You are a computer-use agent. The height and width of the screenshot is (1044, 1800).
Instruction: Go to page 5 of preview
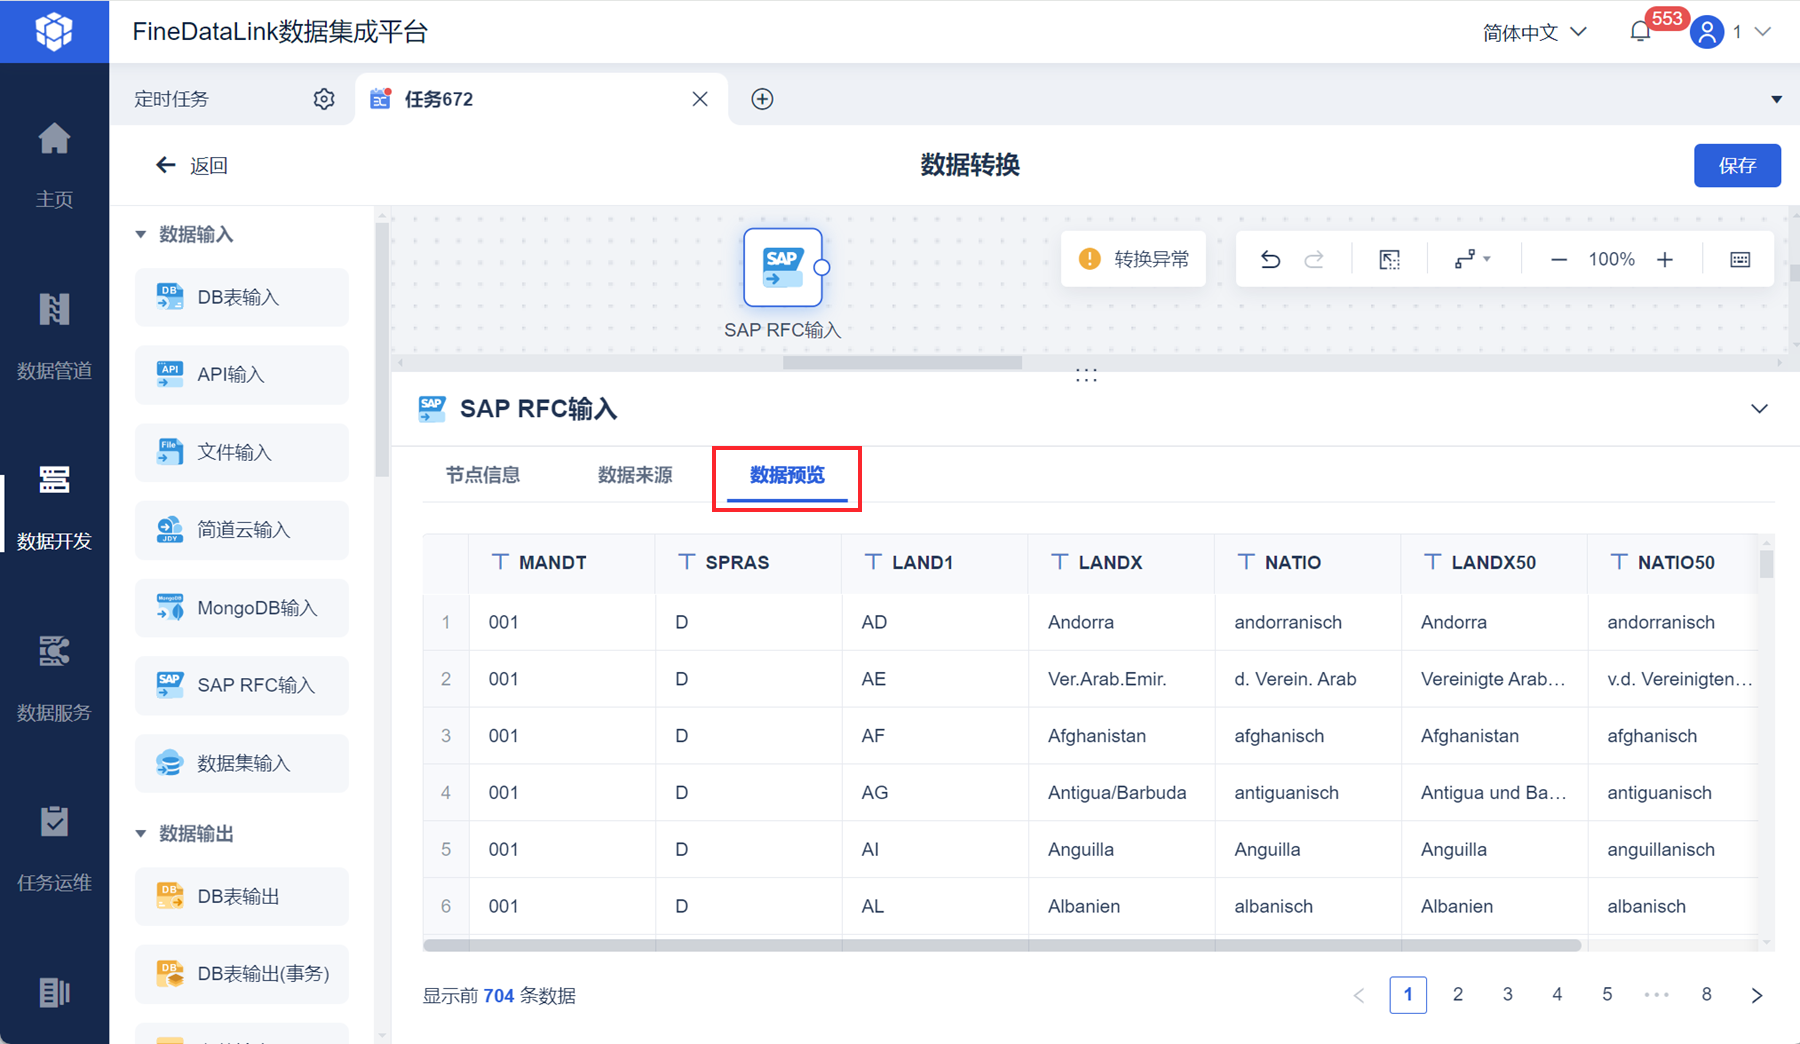[x=1607, y=994]
